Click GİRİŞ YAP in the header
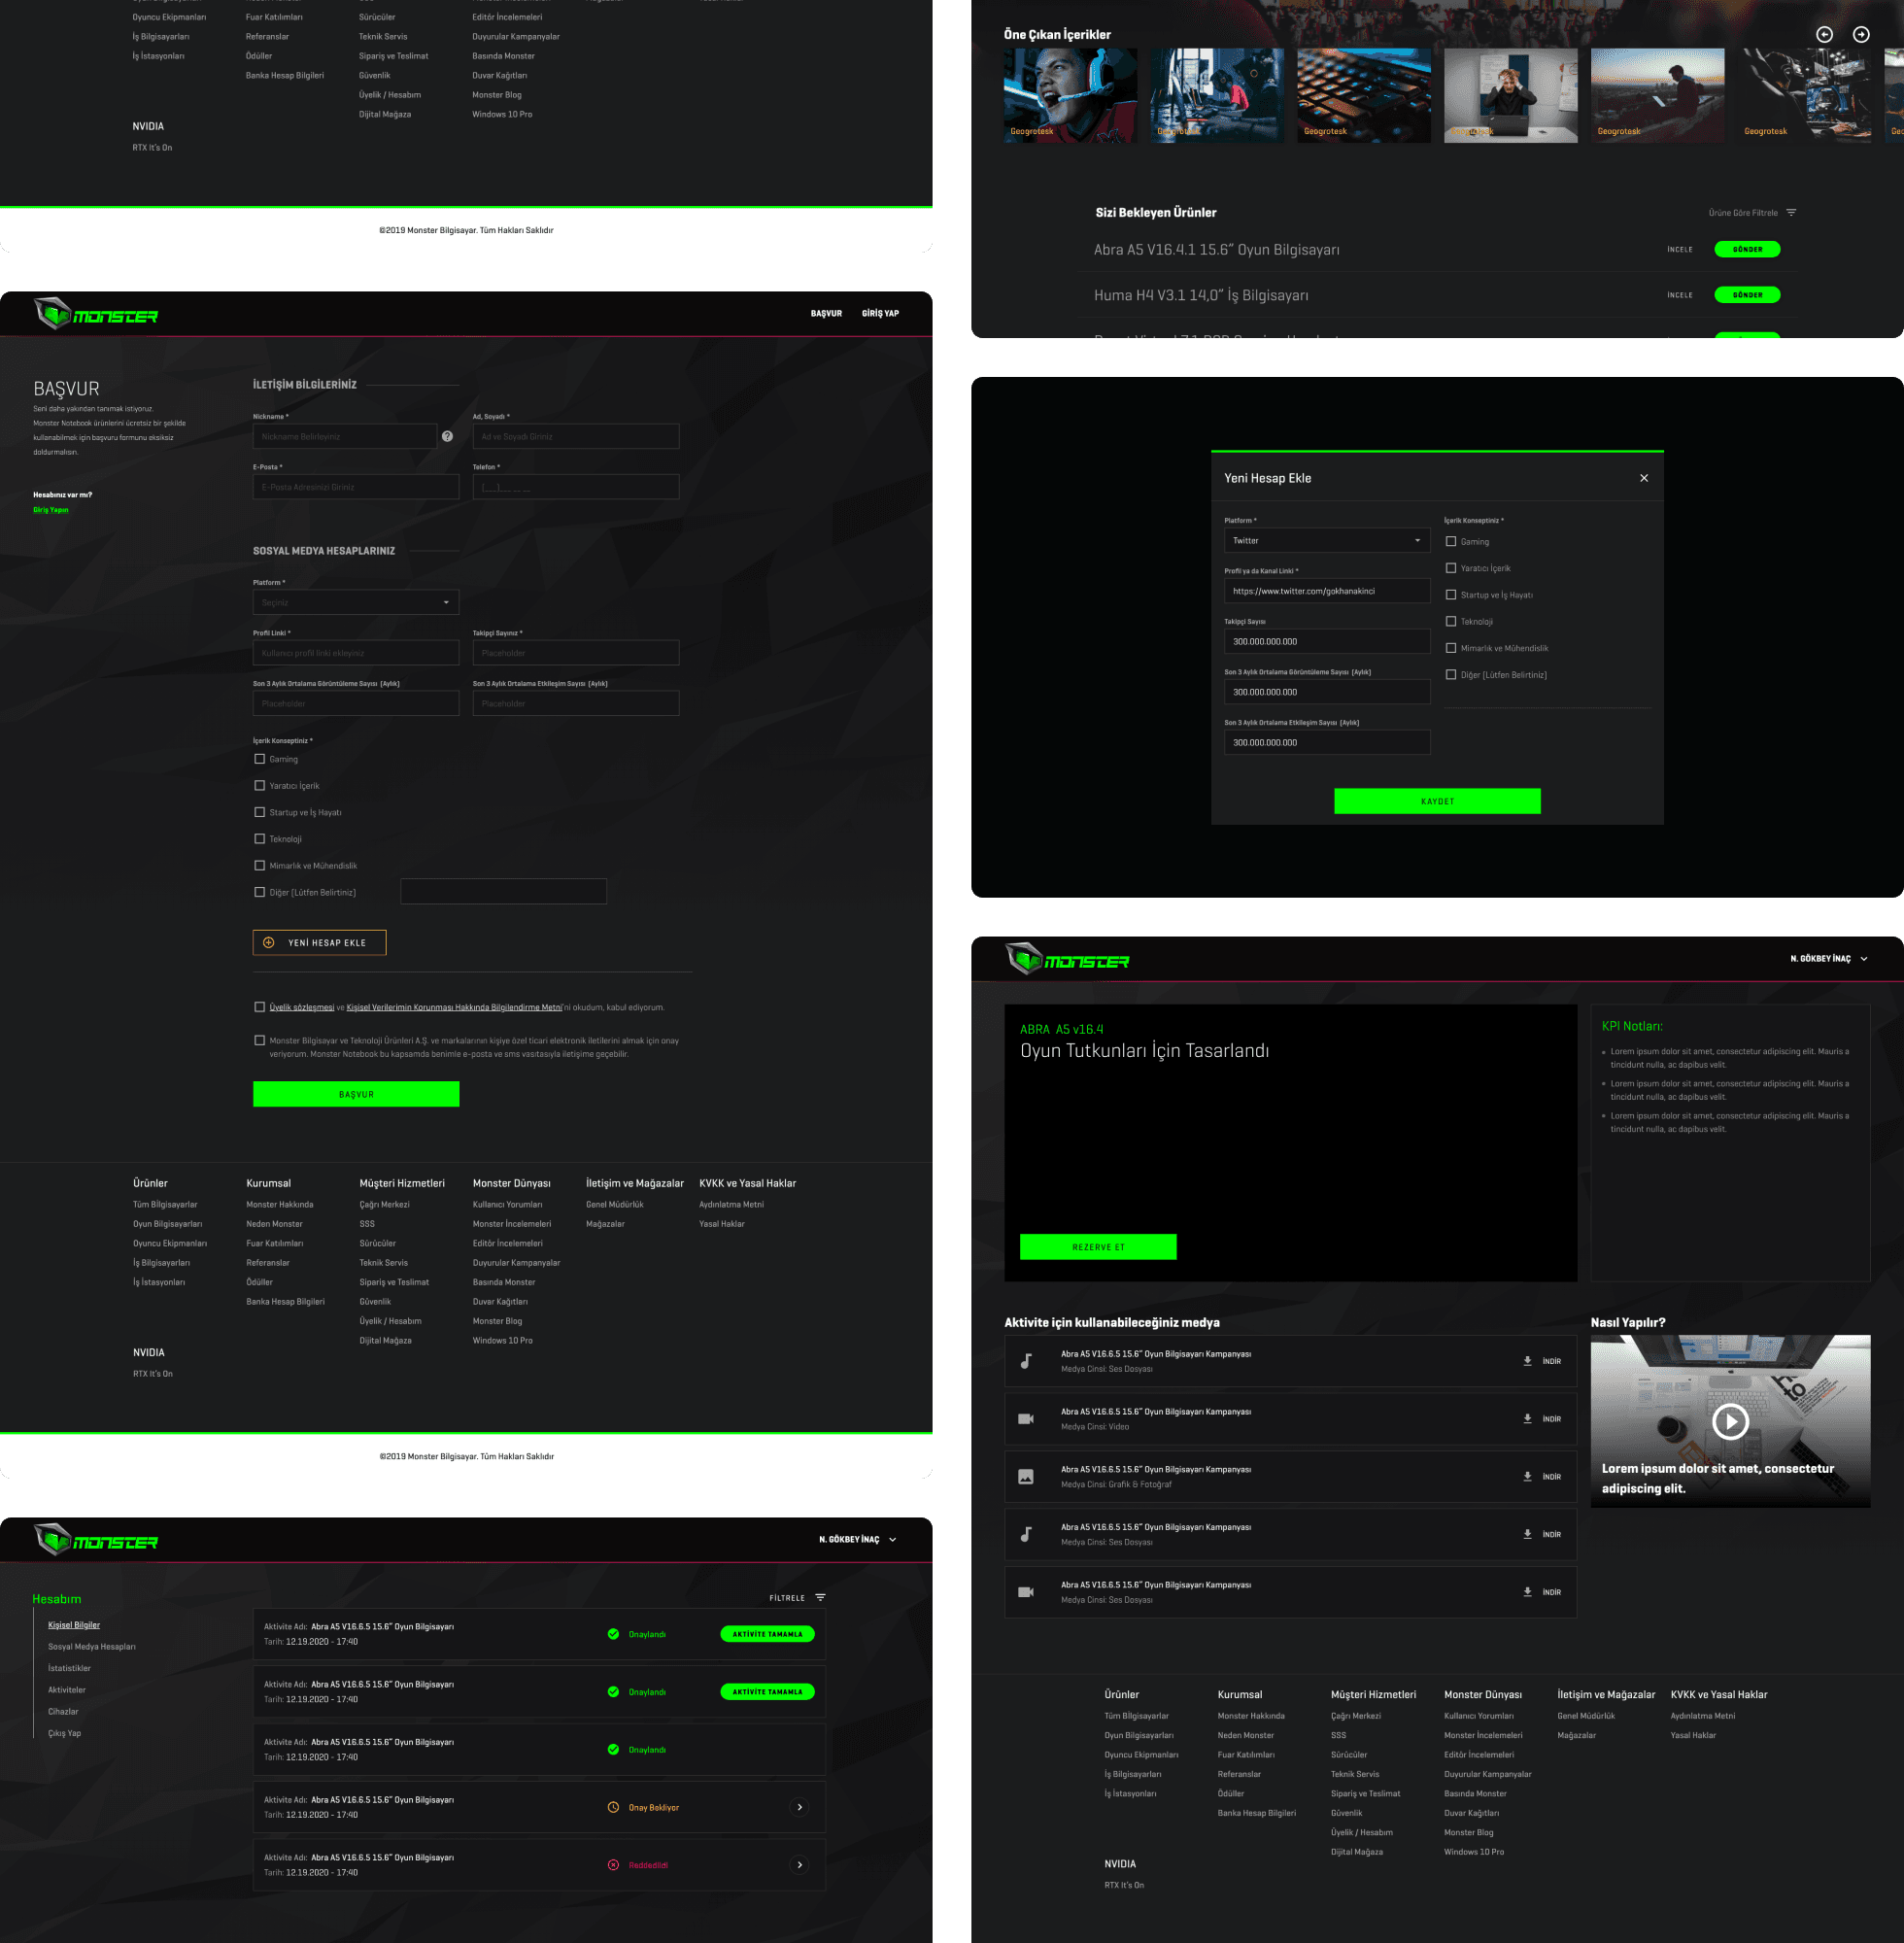 click(880, 313)
